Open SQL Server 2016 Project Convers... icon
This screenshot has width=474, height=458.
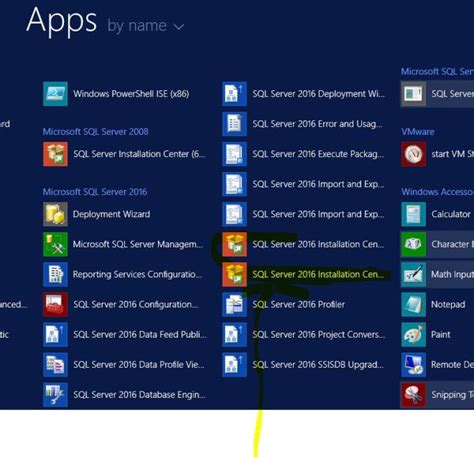pyautogui.click(x=235, y=335)
